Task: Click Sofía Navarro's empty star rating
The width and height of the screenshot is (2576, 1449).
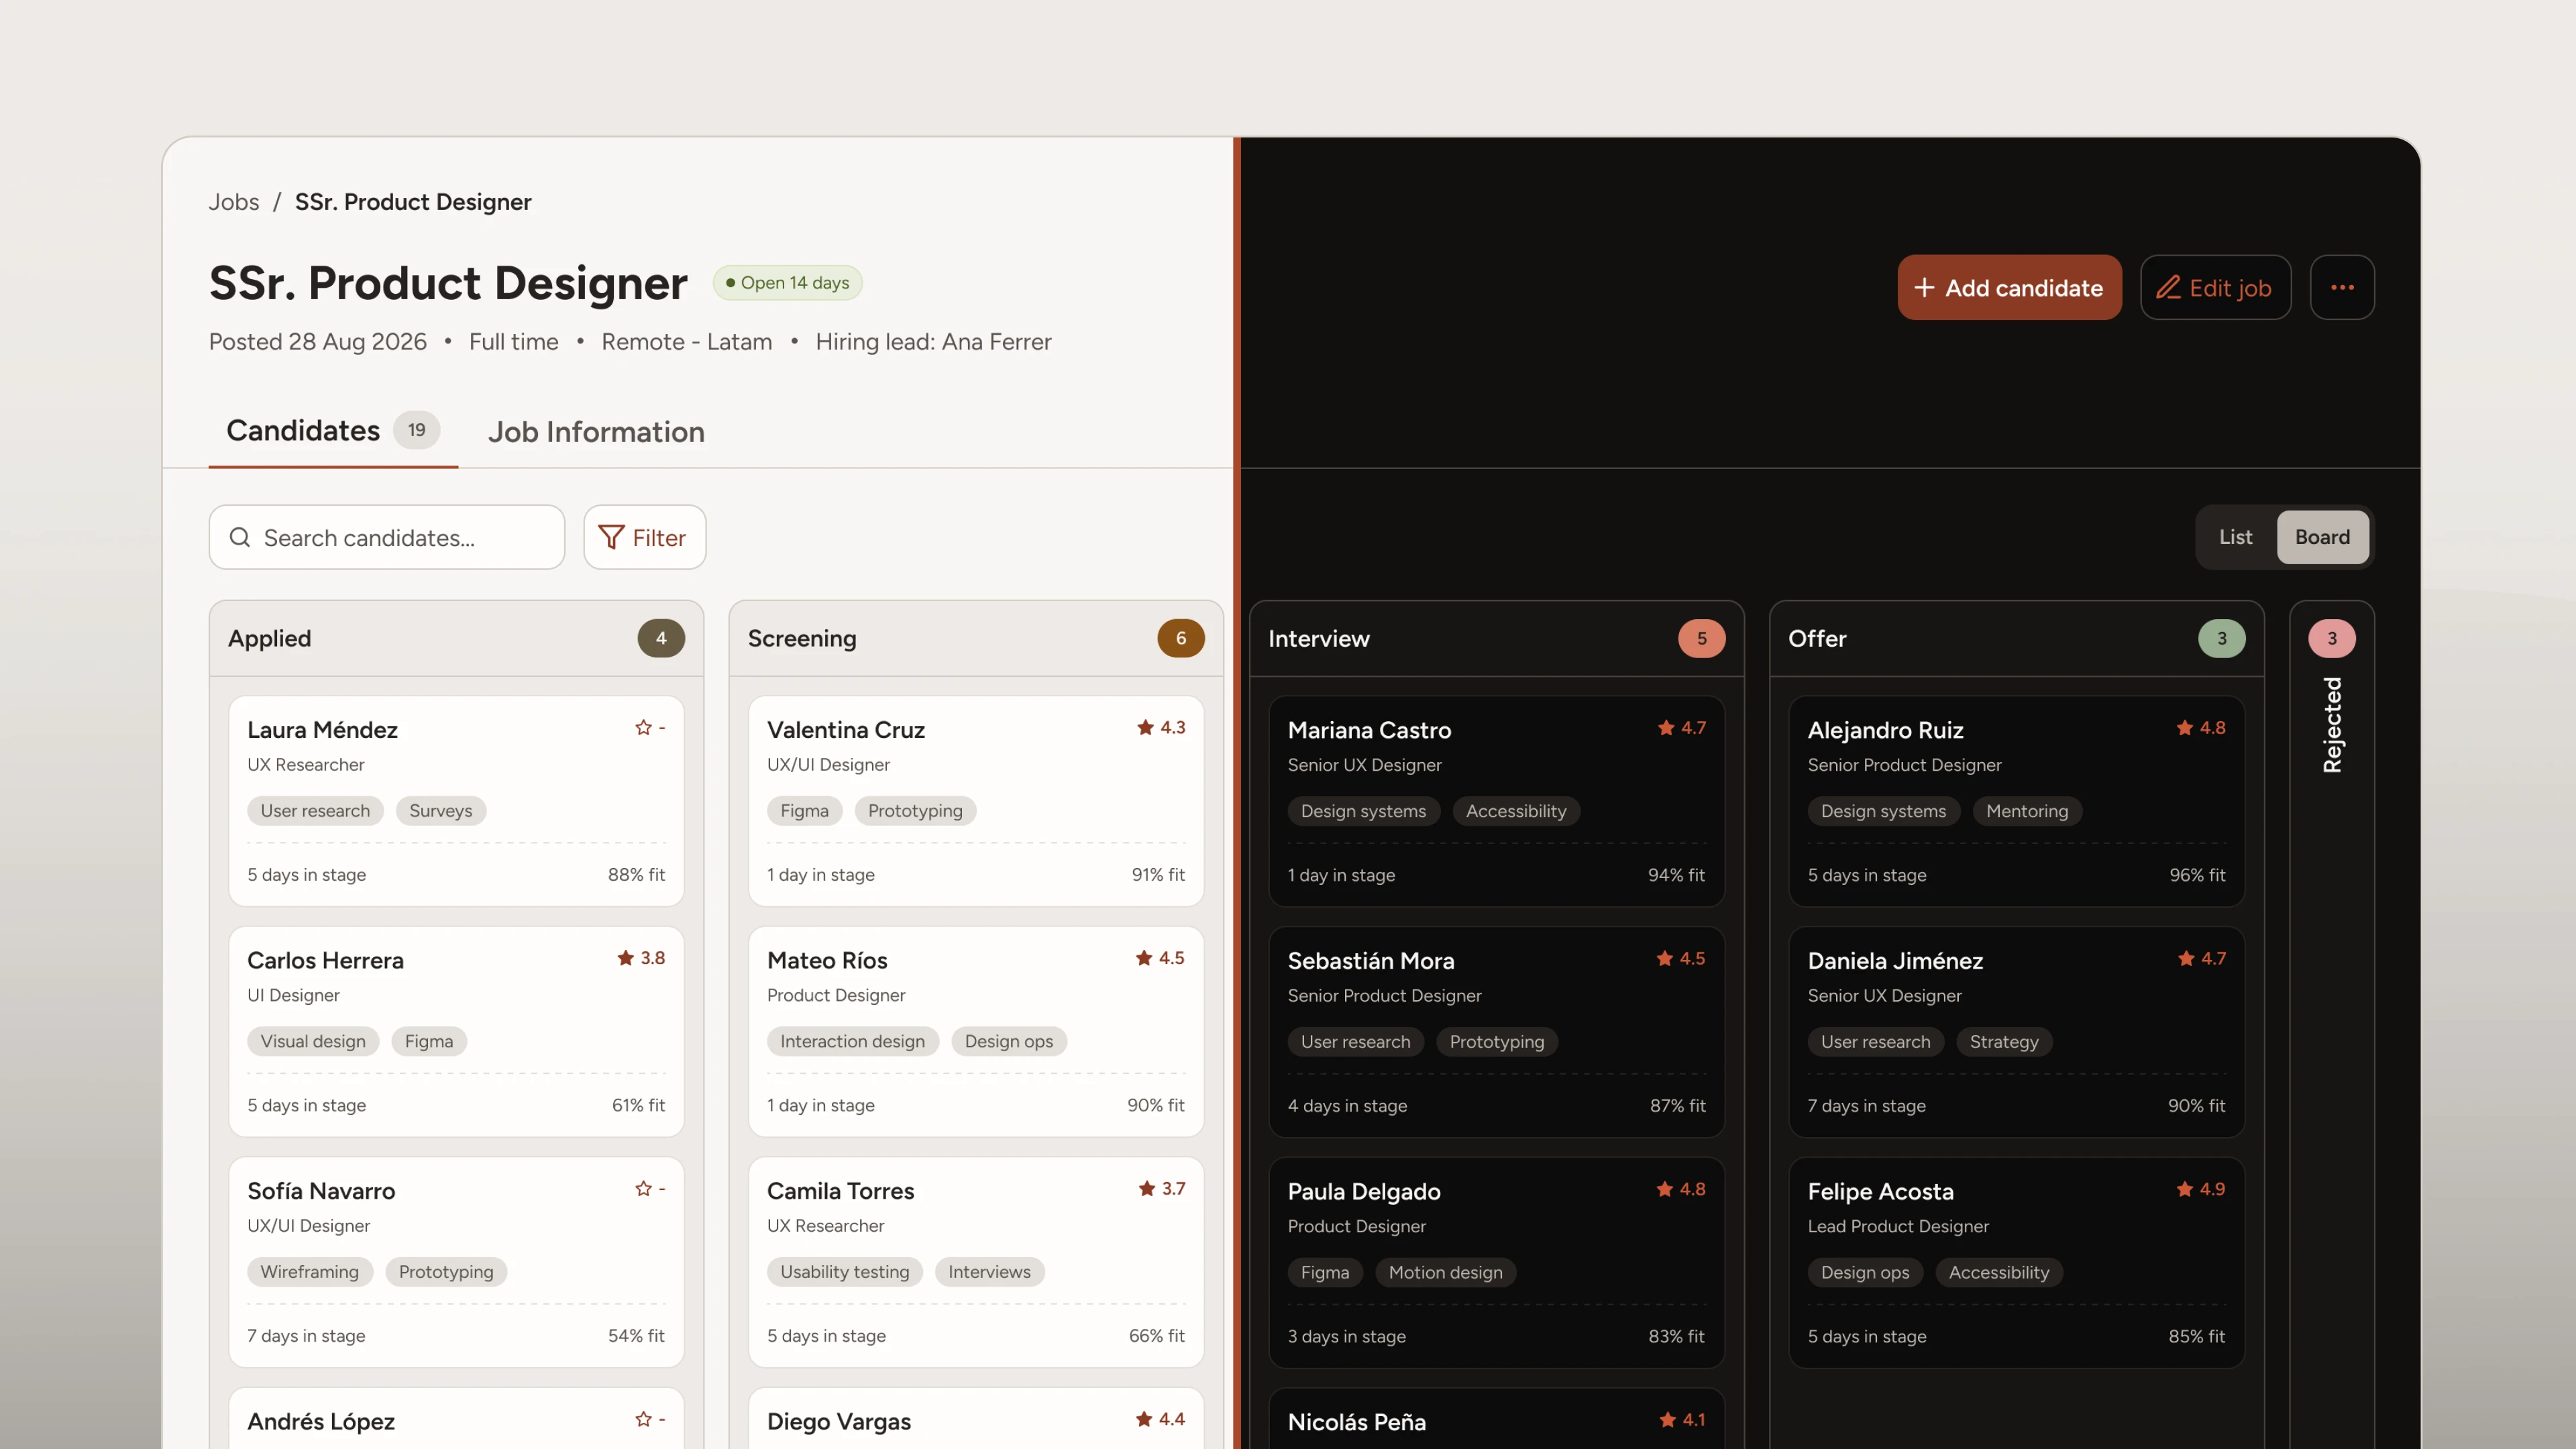Action: pyautogui.click(x=643, y=1189)
